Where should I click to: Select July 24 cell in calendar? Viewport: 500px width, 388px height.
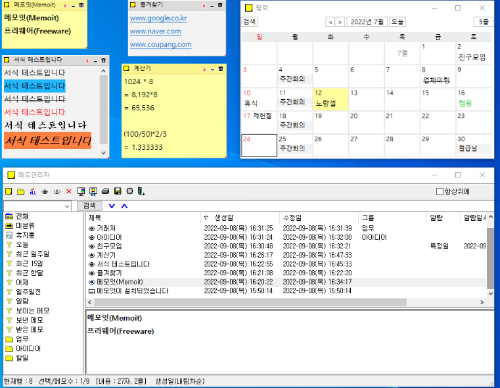(259, 145)
